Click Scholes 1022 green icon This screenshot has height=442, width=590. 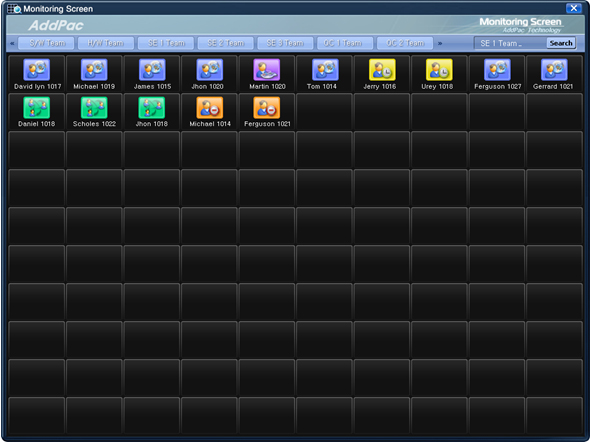tap(94, 108)
